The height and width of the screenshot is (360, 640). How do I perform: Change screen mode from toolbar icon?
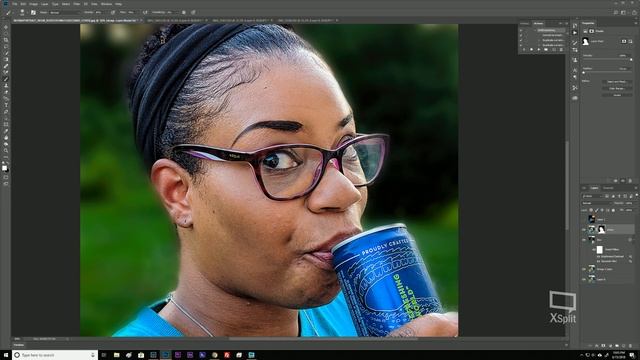click(6, 184)
